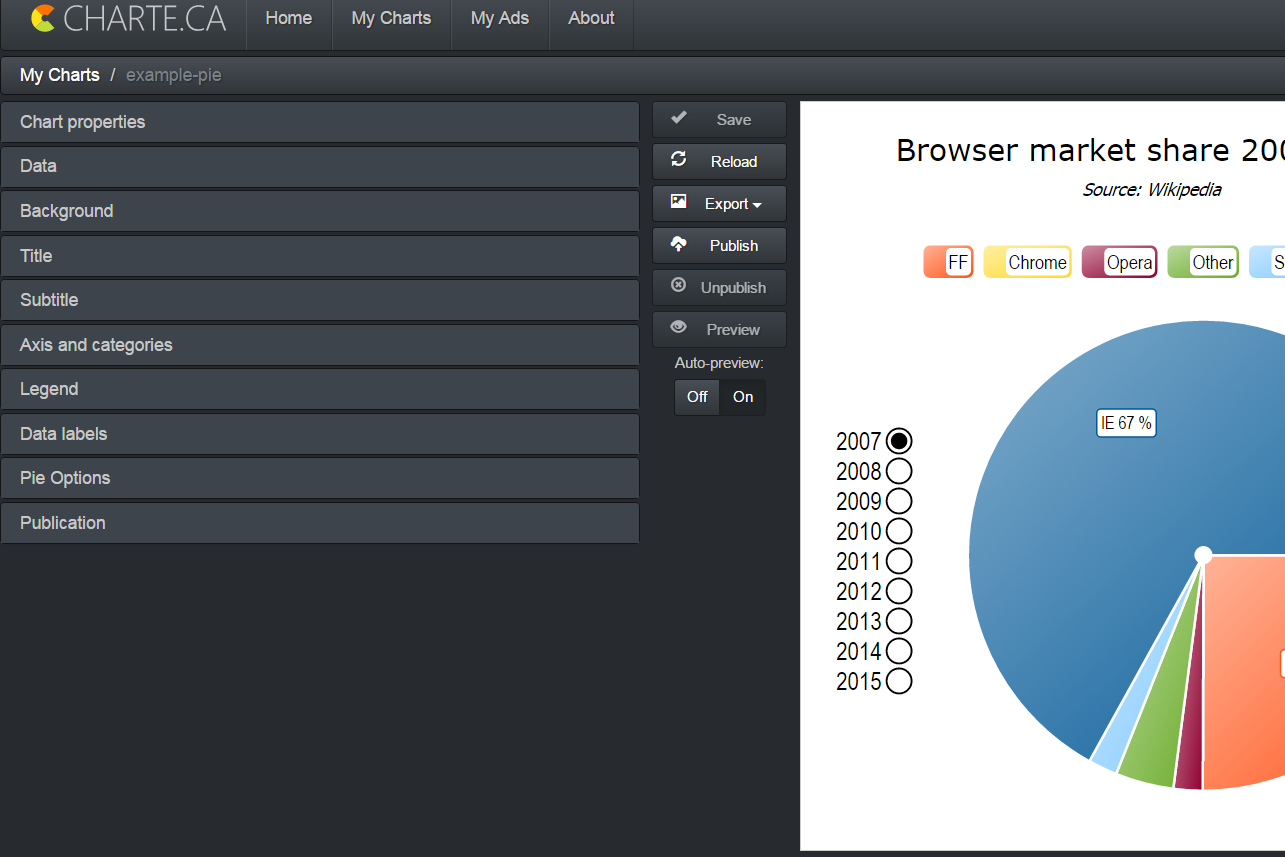Turn auto-preview Off
This screenshot has width=1285, height=857.
697,397
